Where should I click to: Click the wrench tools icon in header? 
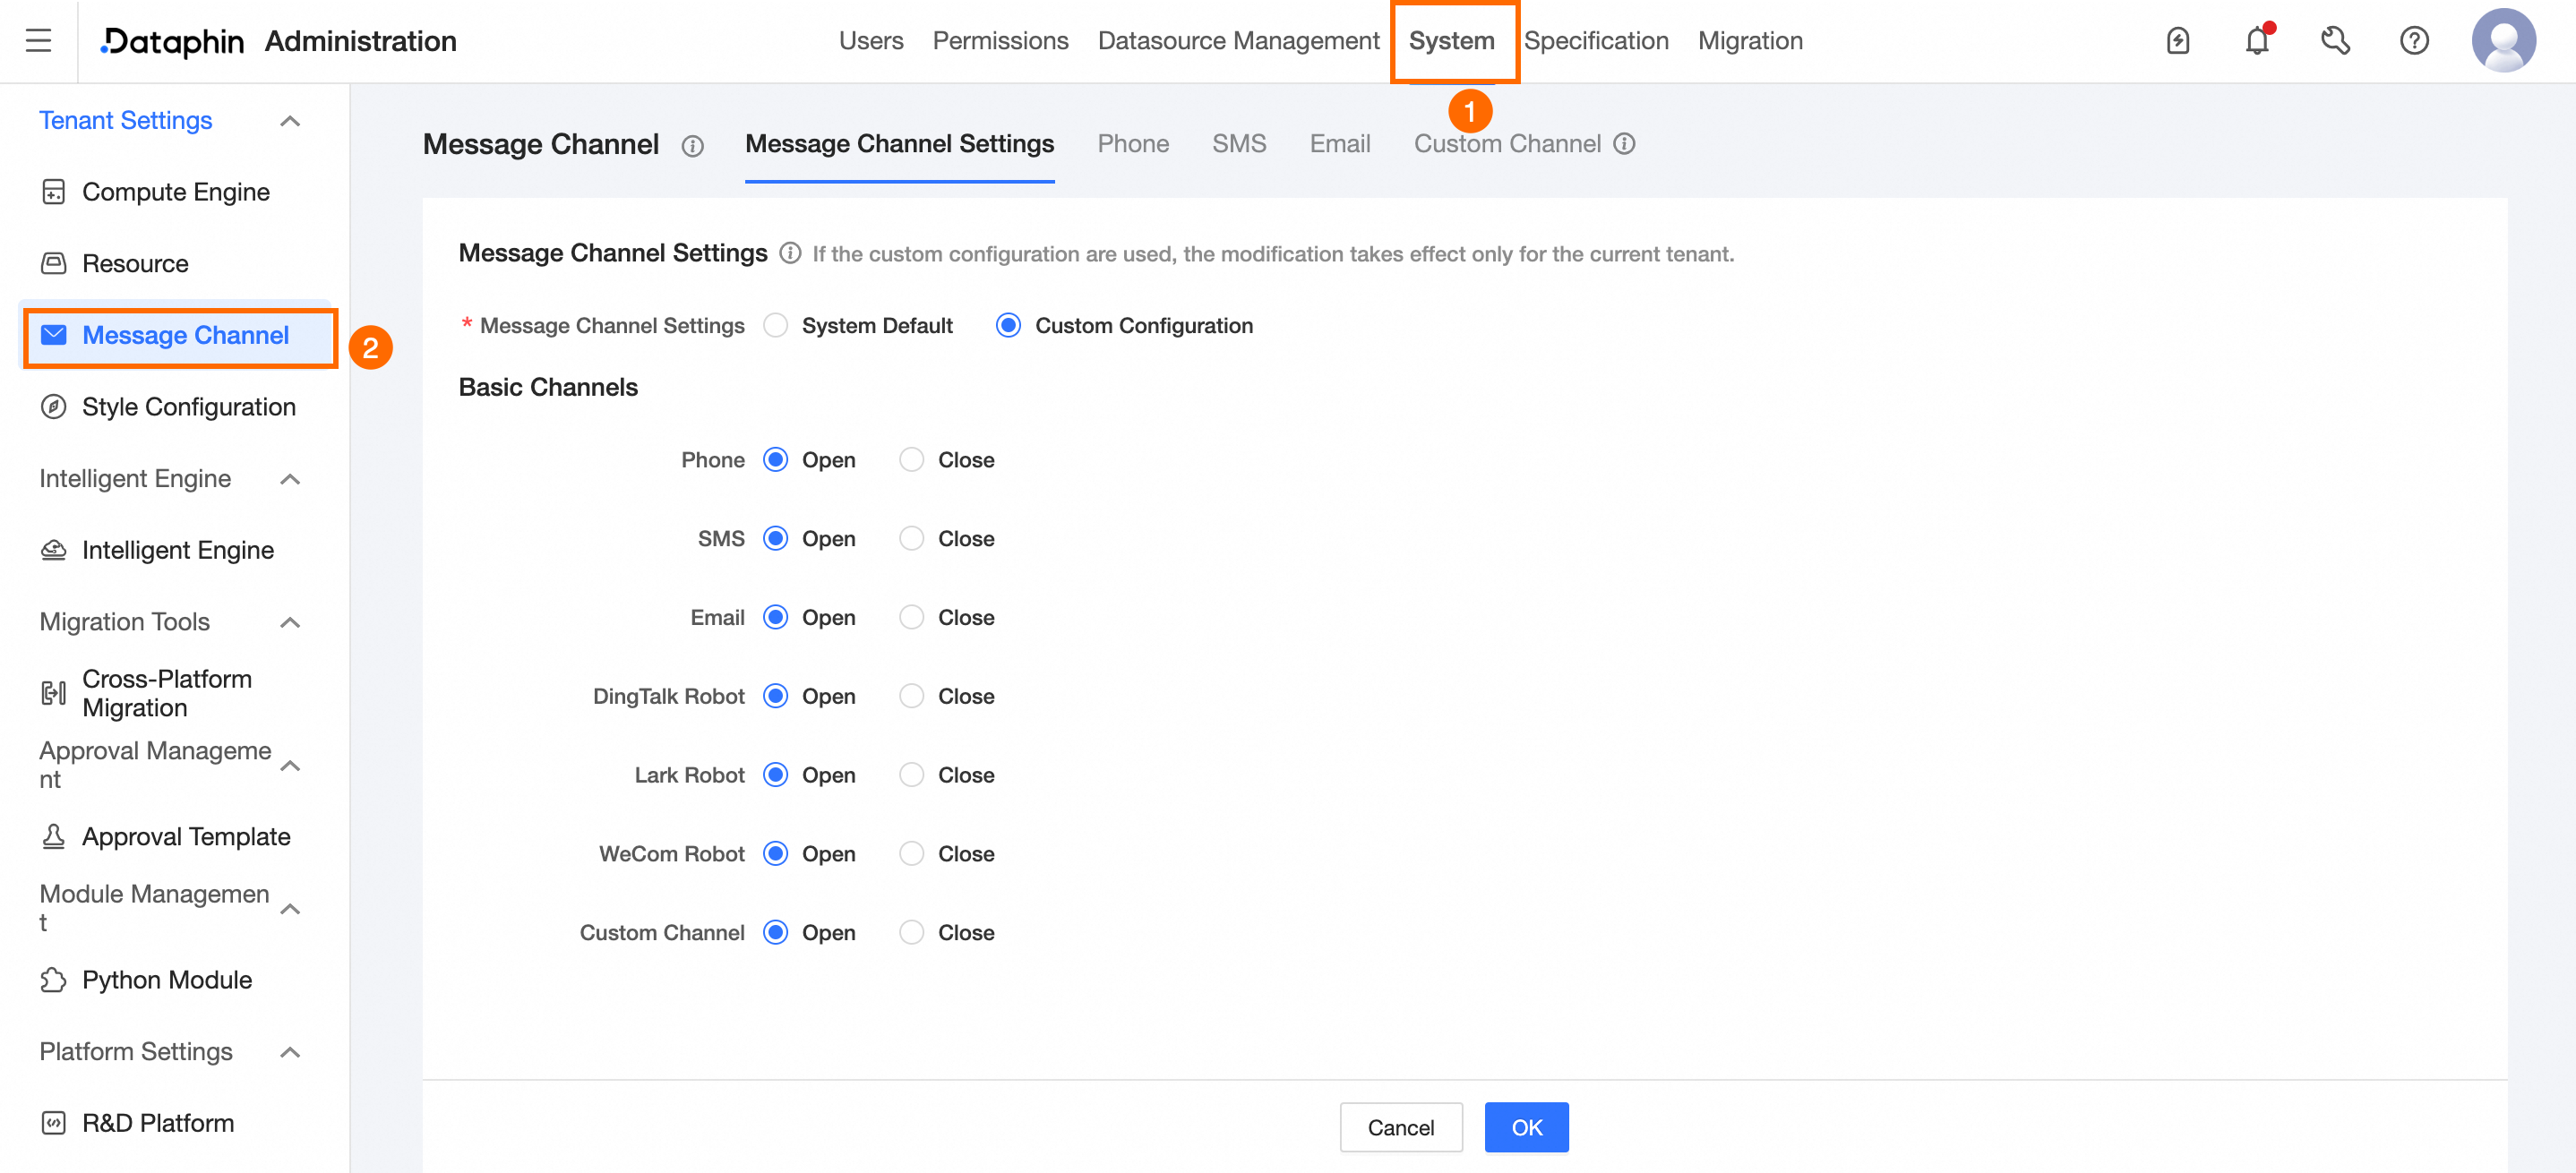pyautogui.click(x=2335, y=41)
